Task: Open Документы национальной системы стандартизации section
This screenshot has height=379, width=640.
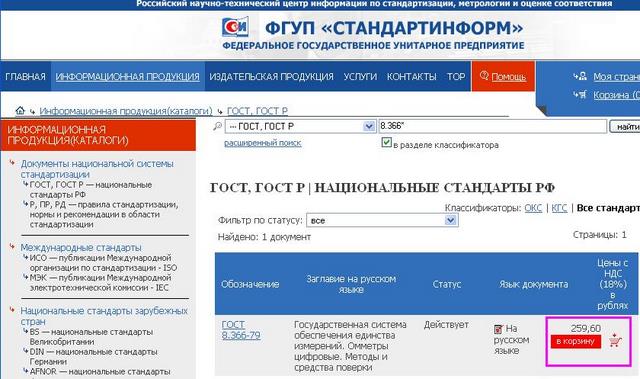Action: pos(97,169)
